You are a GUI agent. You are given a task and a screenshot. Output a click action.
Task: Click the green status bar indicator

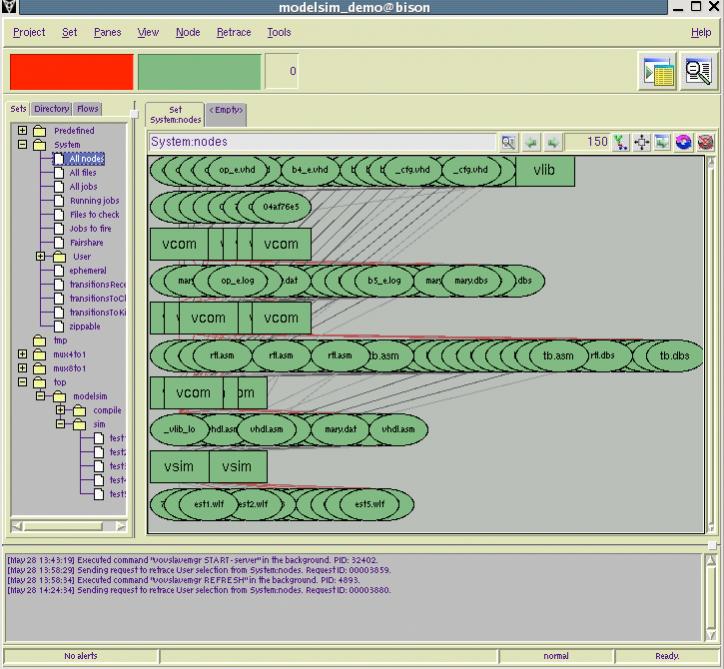pos(199,72)
